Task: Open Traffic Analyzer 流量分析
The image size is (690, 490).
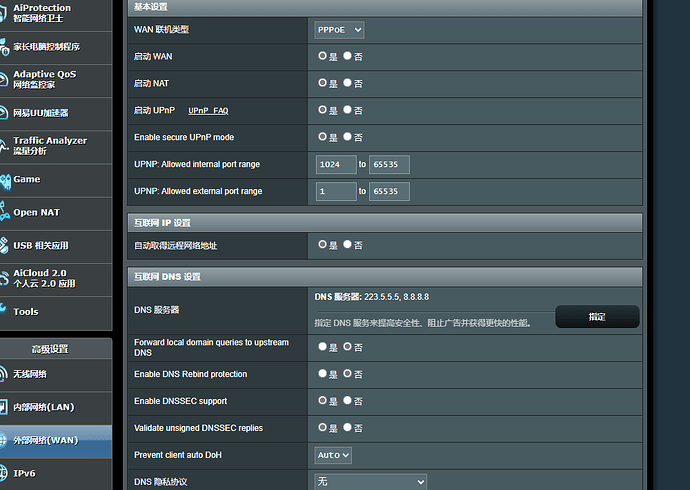Action: (49, 146)
